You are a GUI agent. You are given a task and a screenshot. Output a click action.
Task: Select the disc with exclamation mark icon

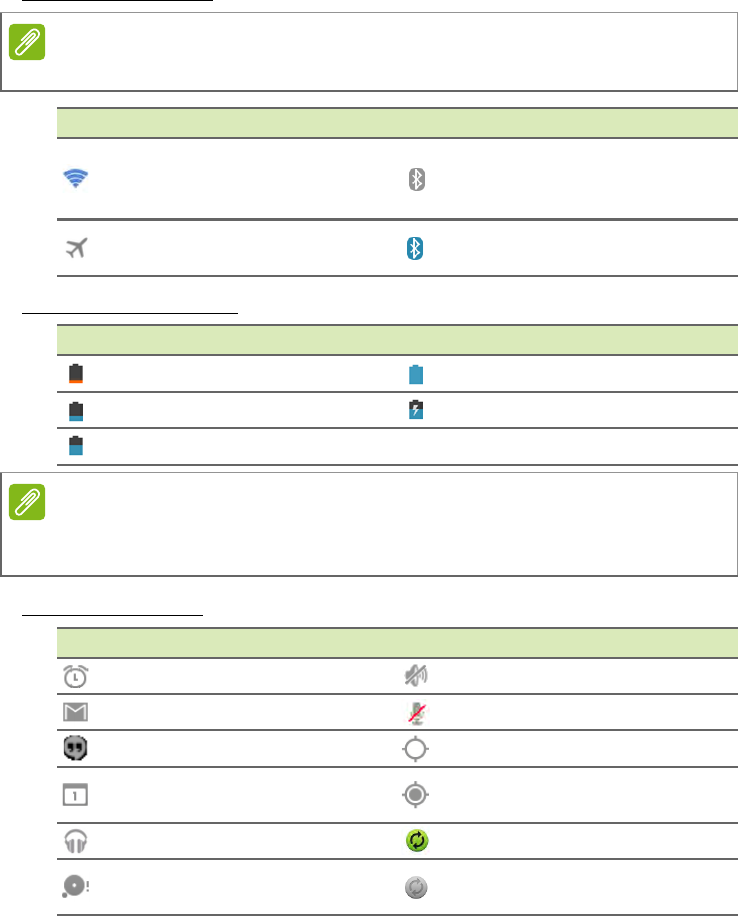coord(78,886)
